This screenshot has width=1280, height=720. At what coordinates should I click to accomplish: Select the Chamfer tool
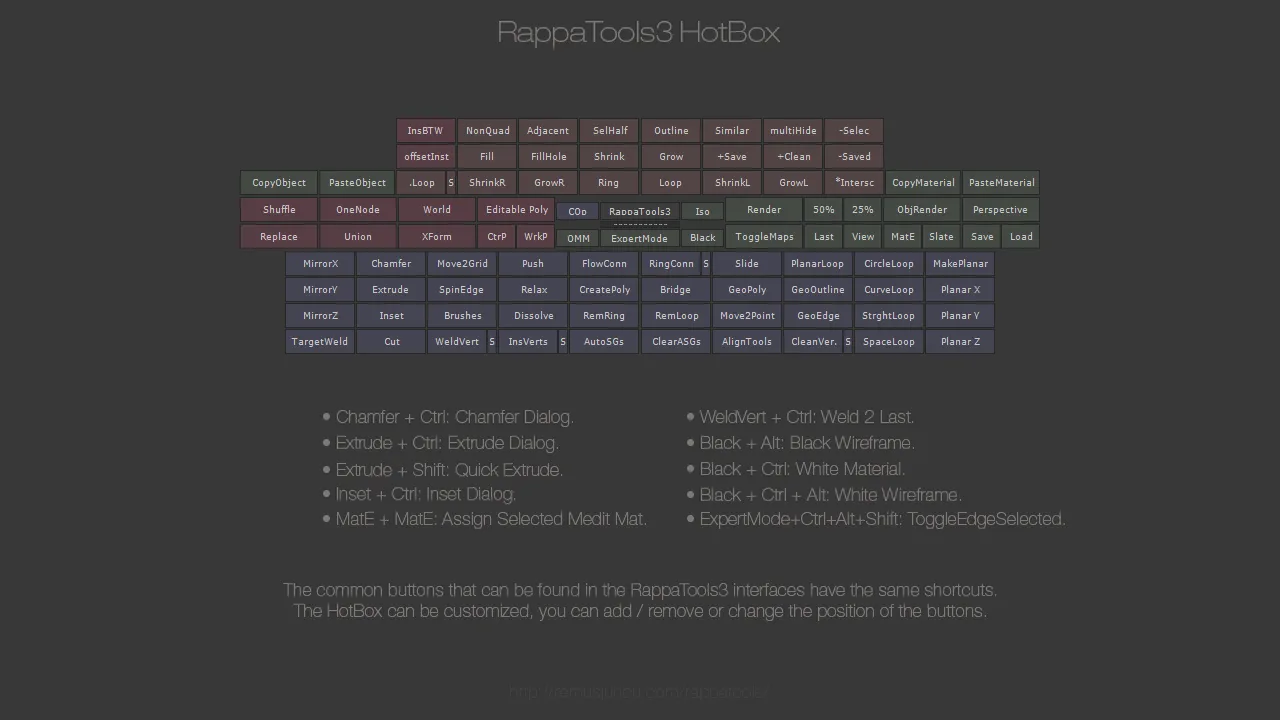[x=390, y=263]
